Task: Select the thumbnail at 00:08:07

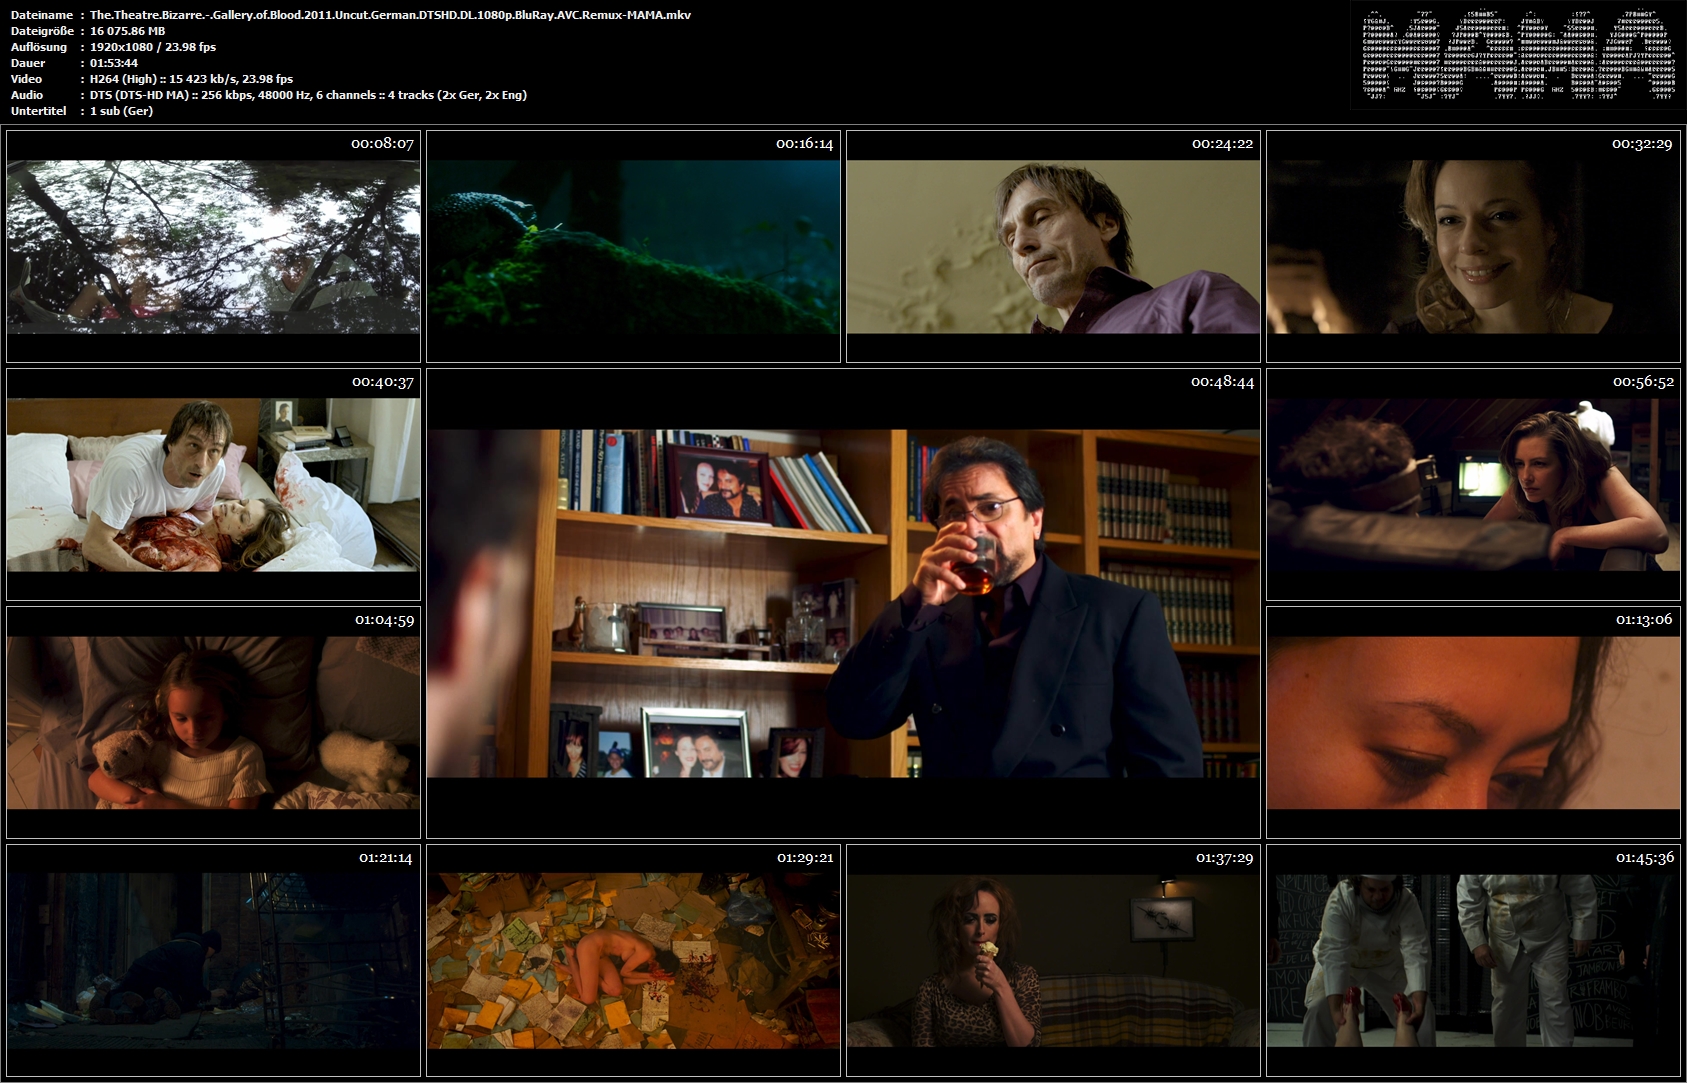Action: point(213,246)
